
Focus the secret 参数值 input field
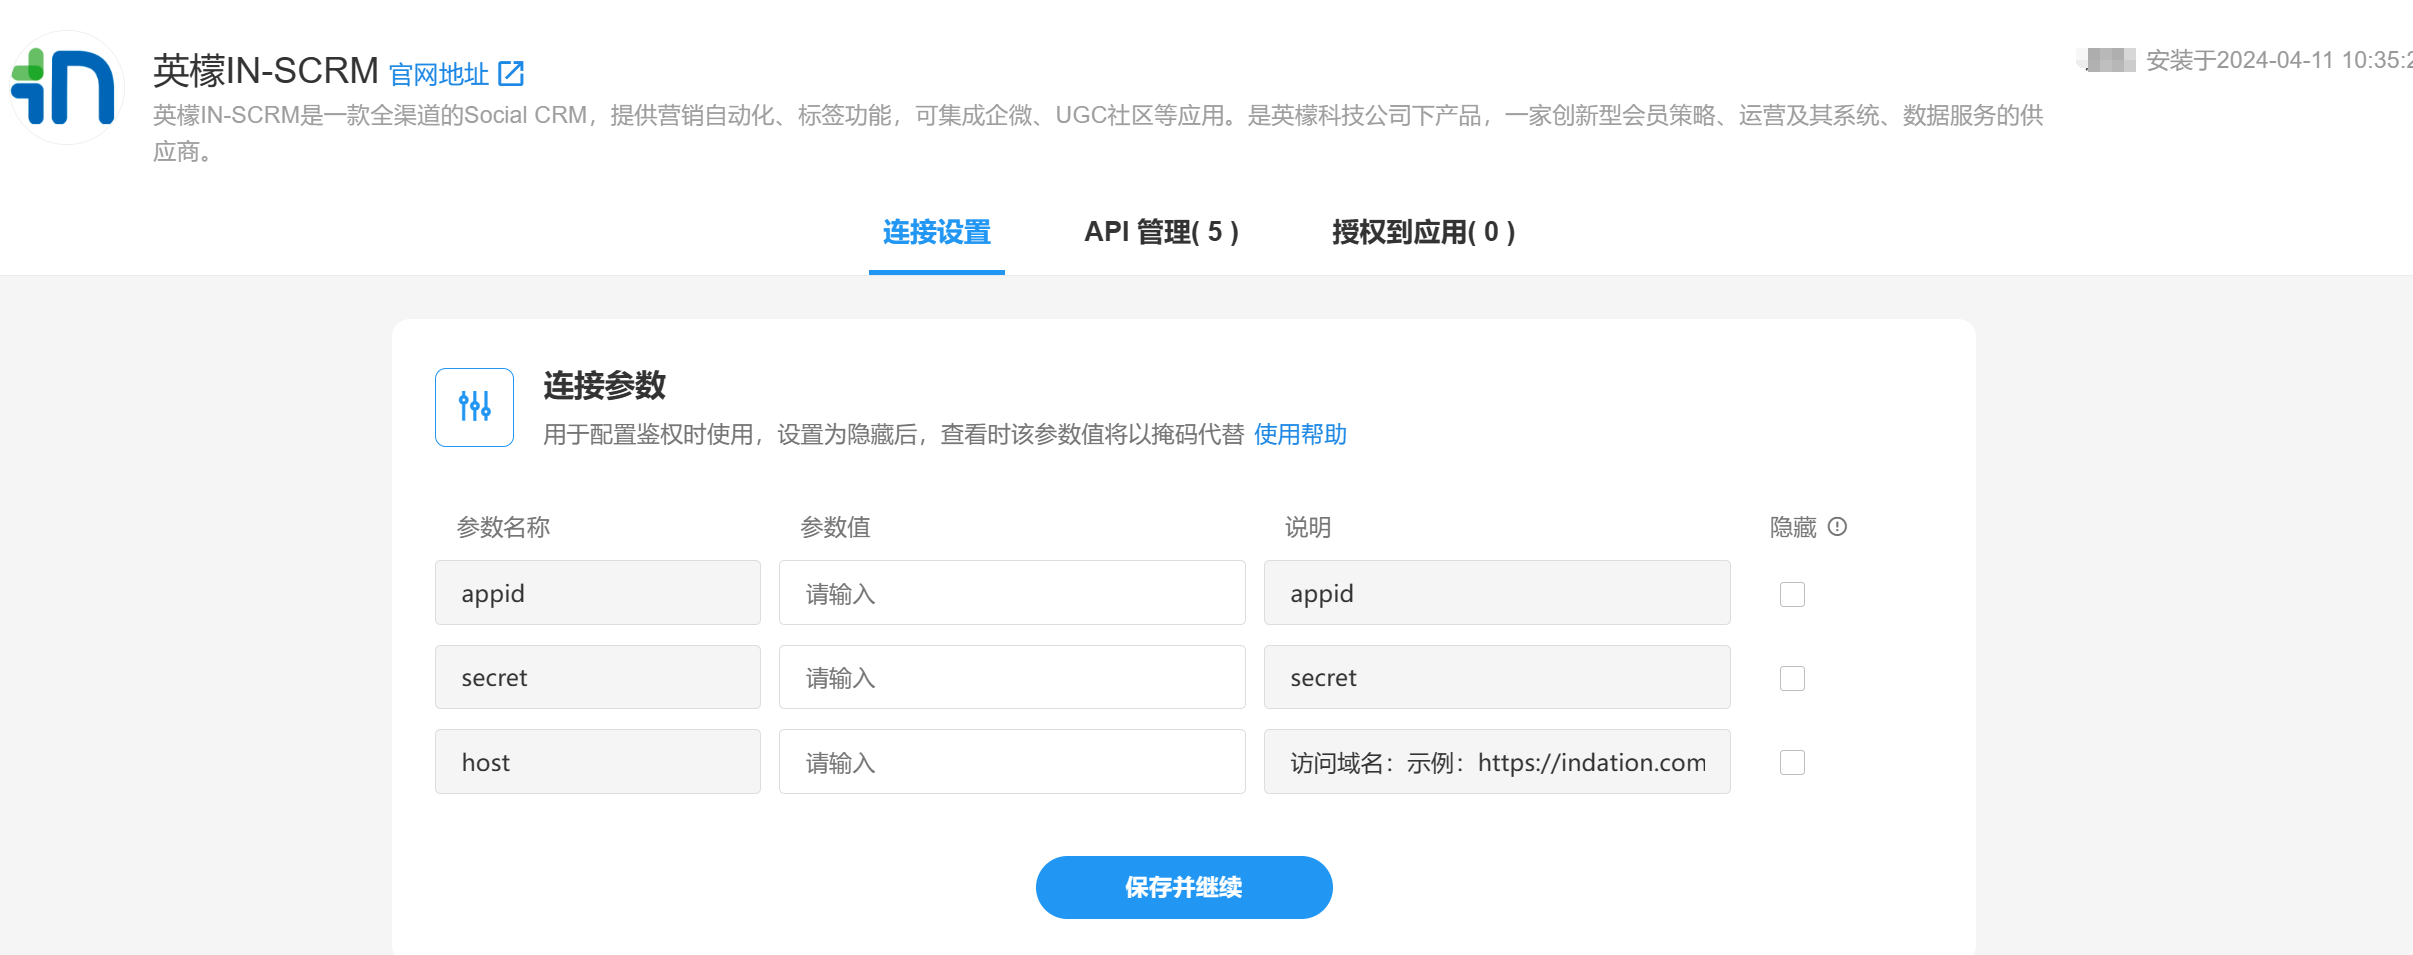(x=1012, y=677)
